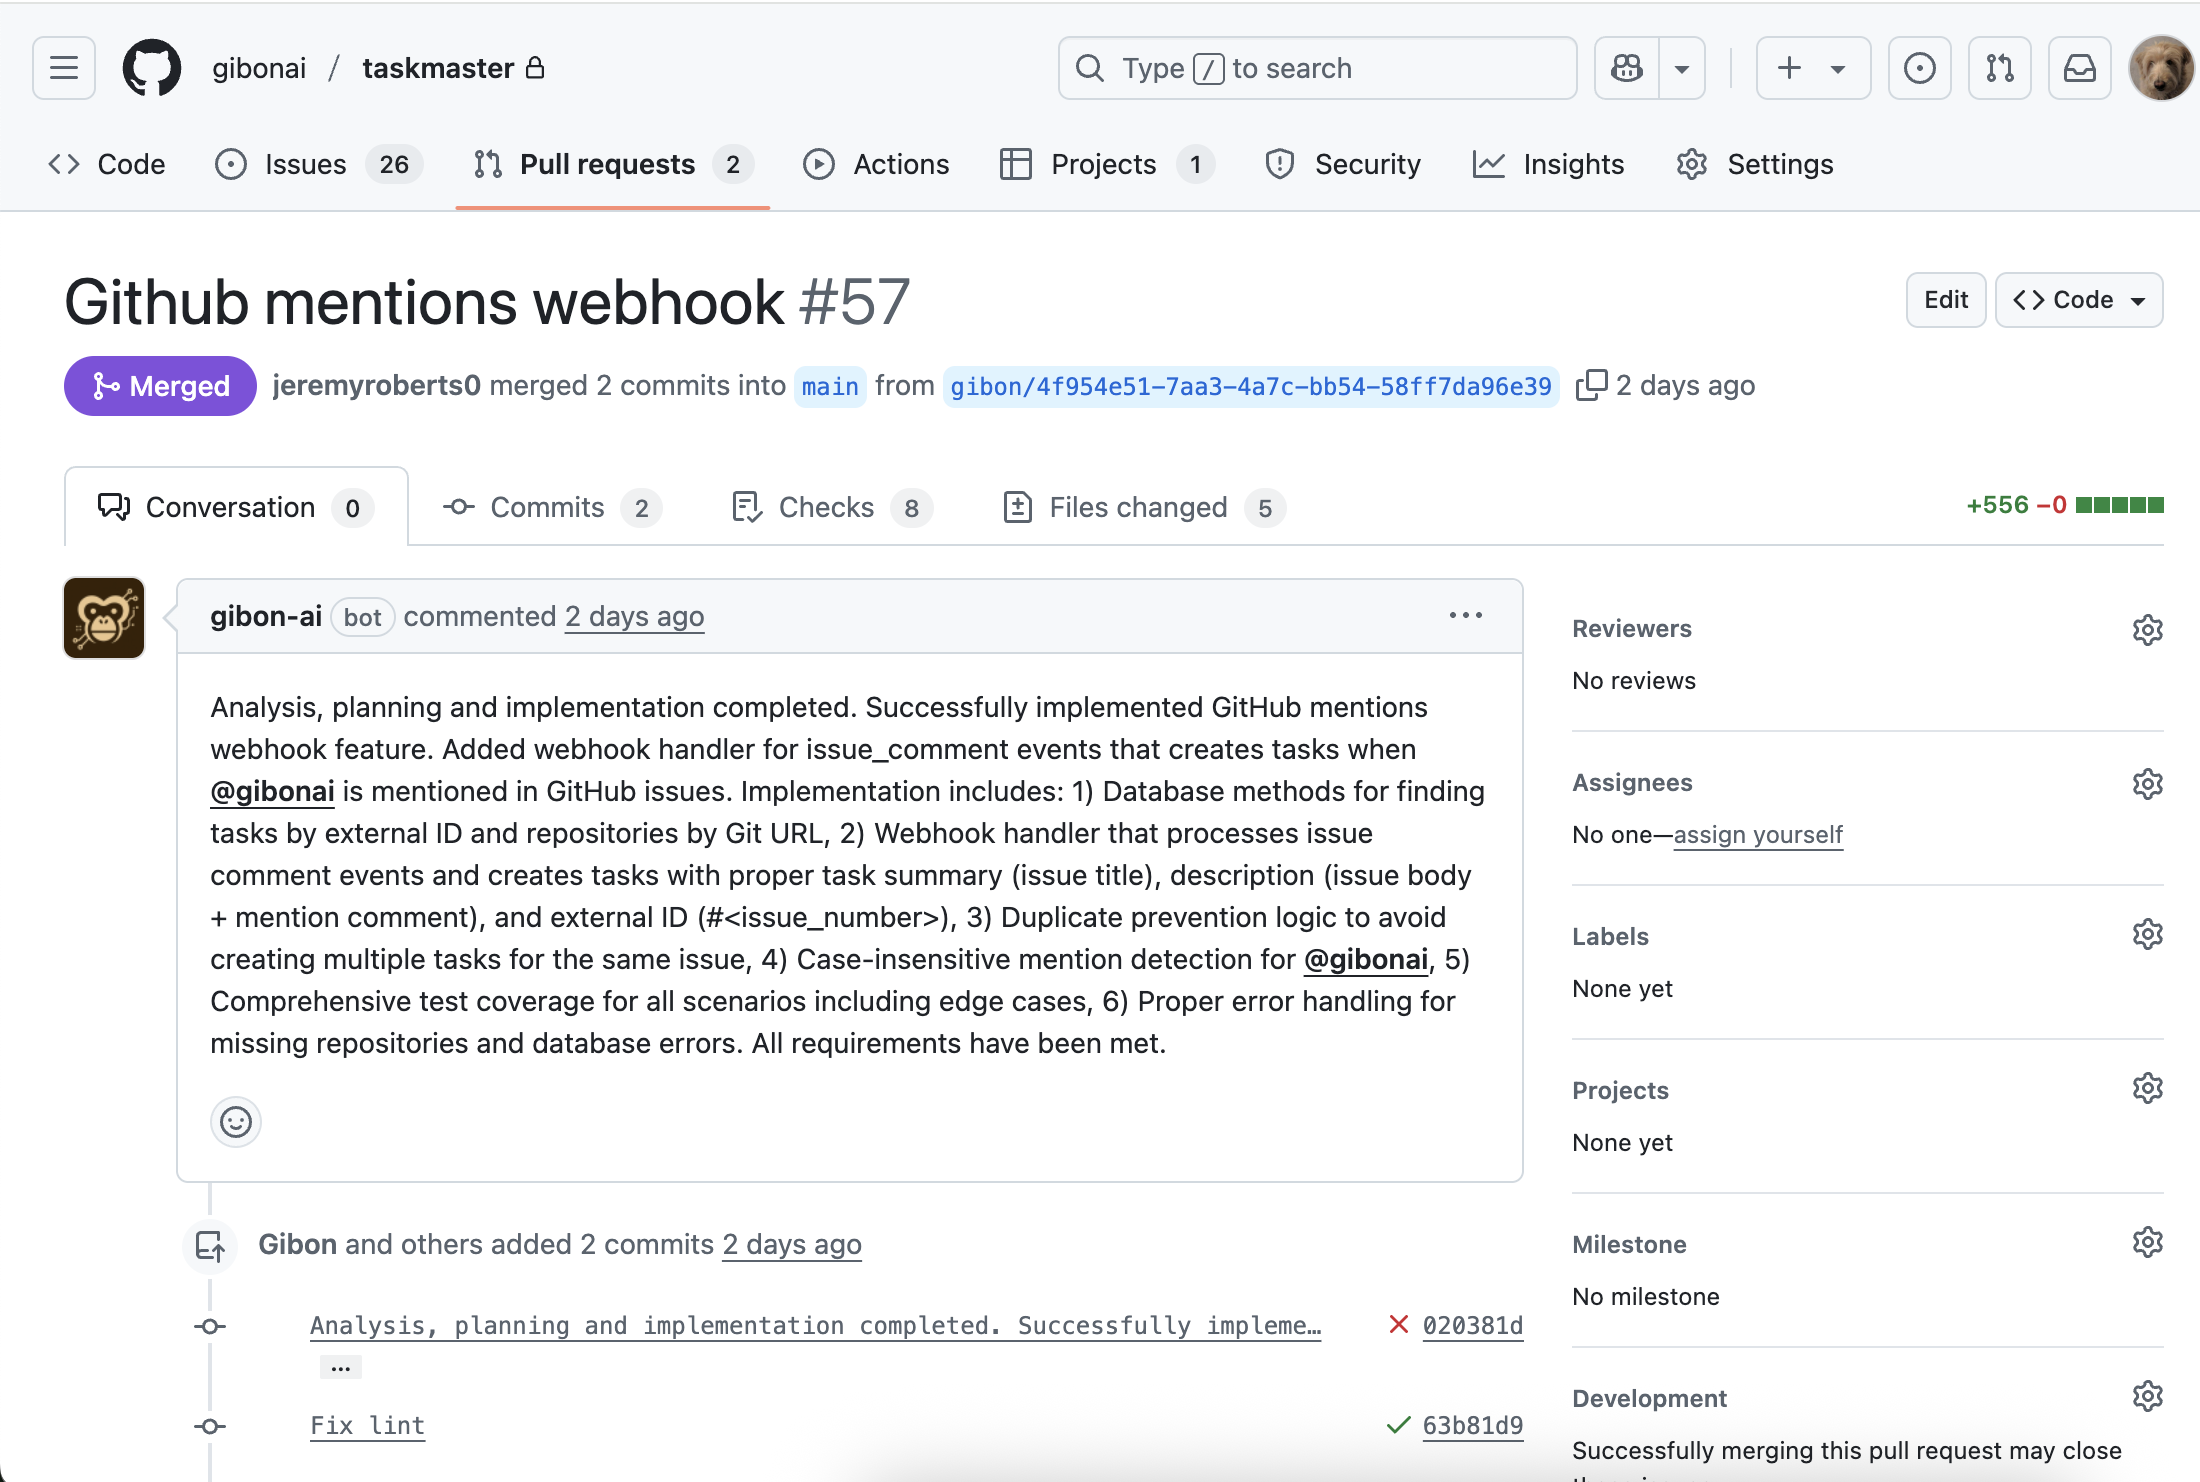
Task: Open gibon-ai author link in comment
Action: [x=266, y=616]
